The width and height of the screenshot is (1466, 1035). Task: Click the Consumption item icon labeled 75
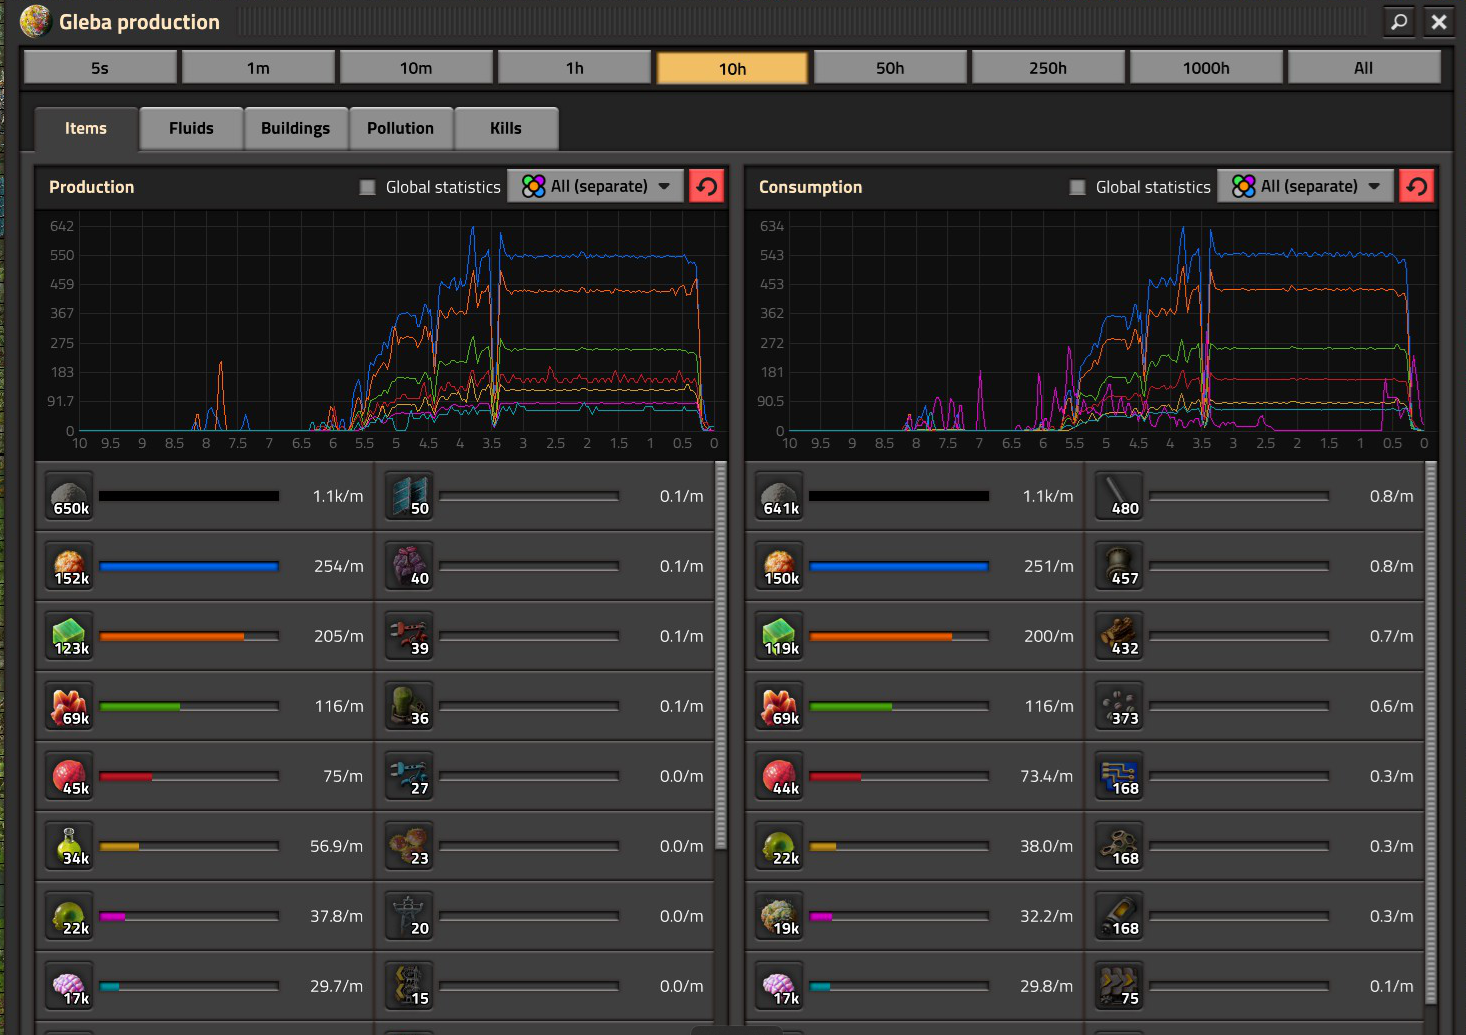tap(1119, 986)
